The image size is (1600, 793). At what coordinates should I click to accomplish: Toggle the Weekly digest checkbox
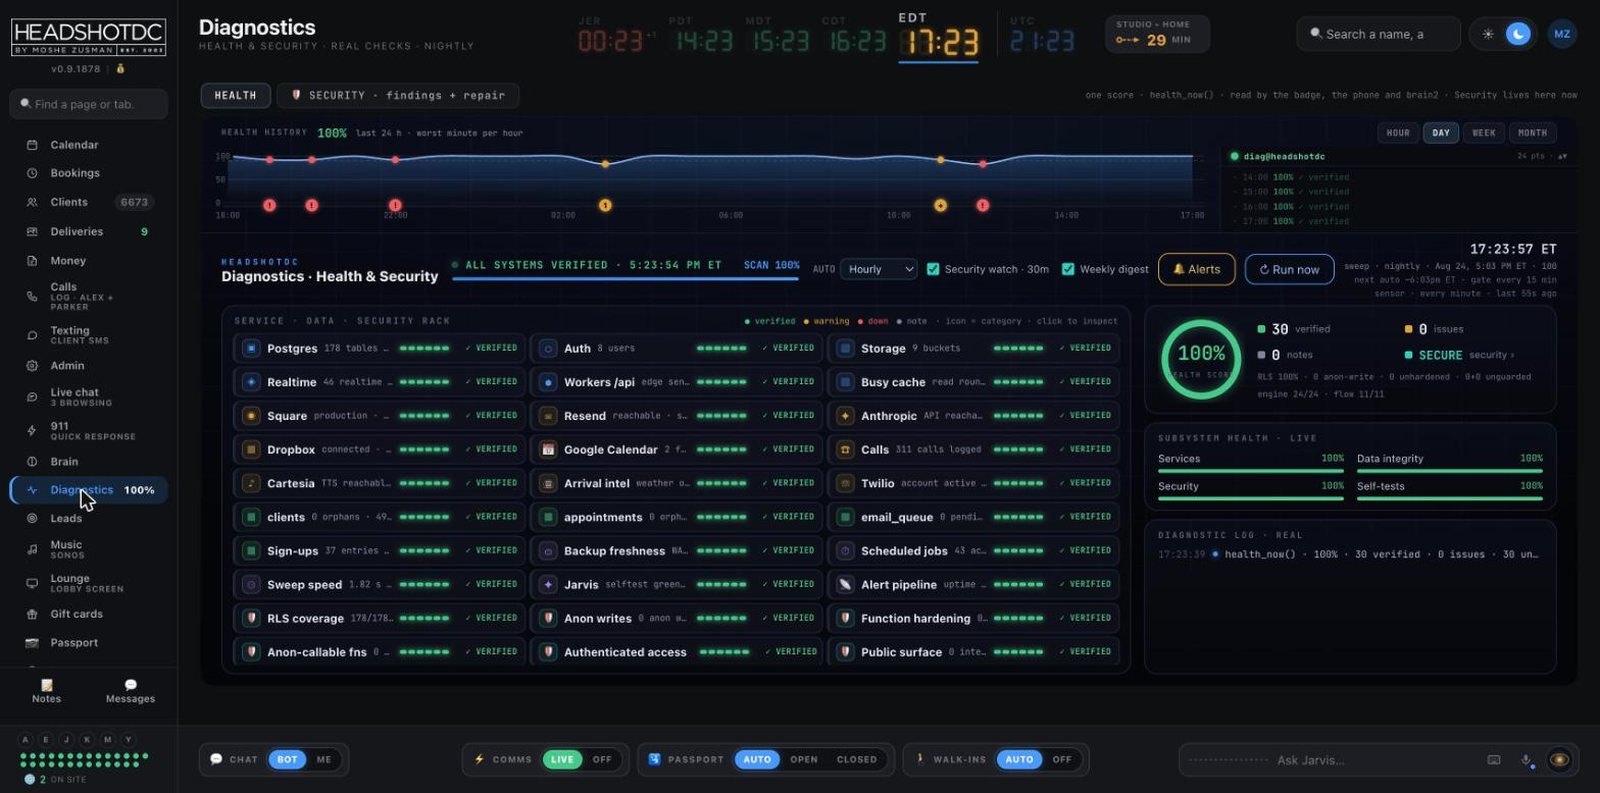pos(1068,269)
